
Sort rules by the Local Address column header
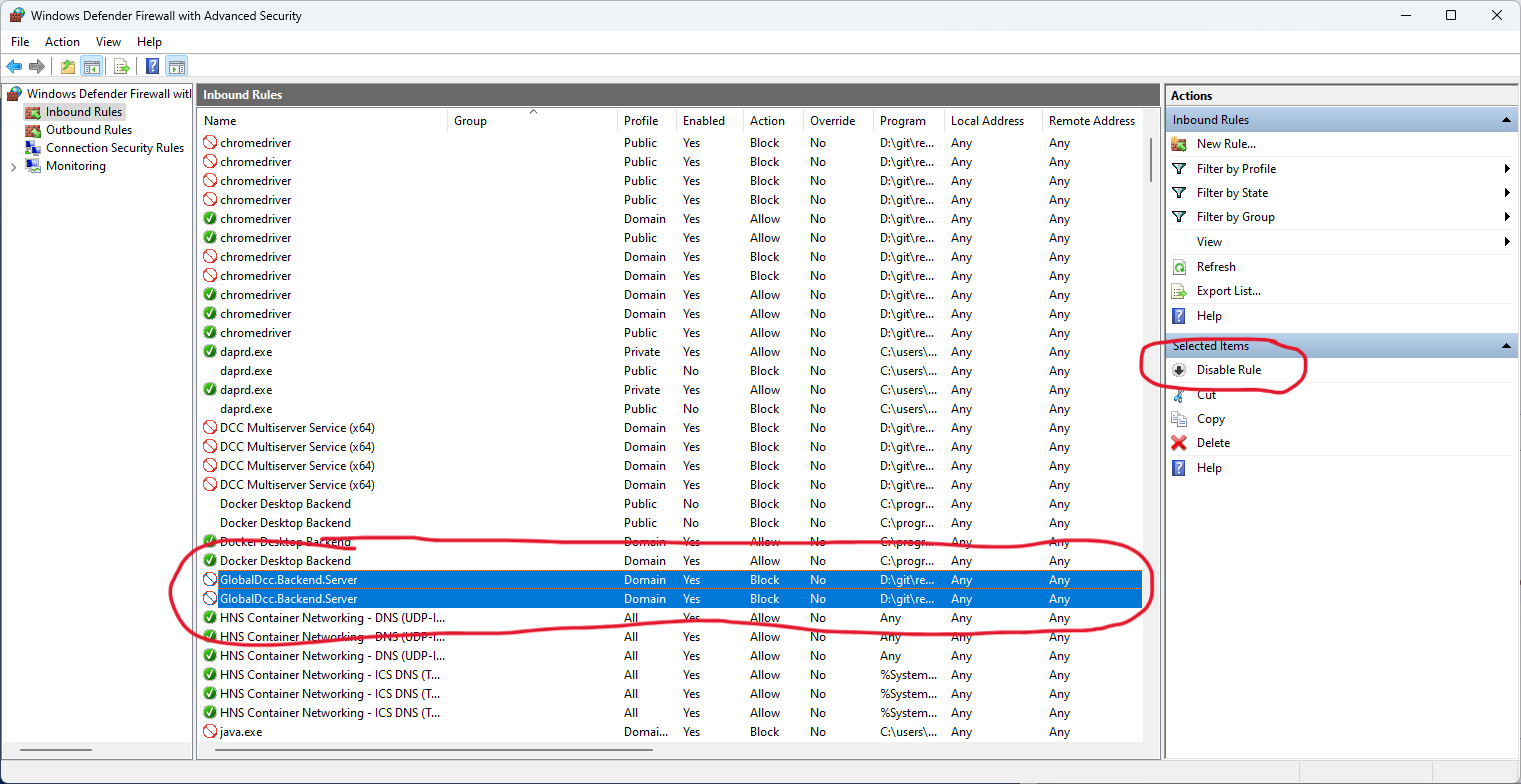coord(993,121)
